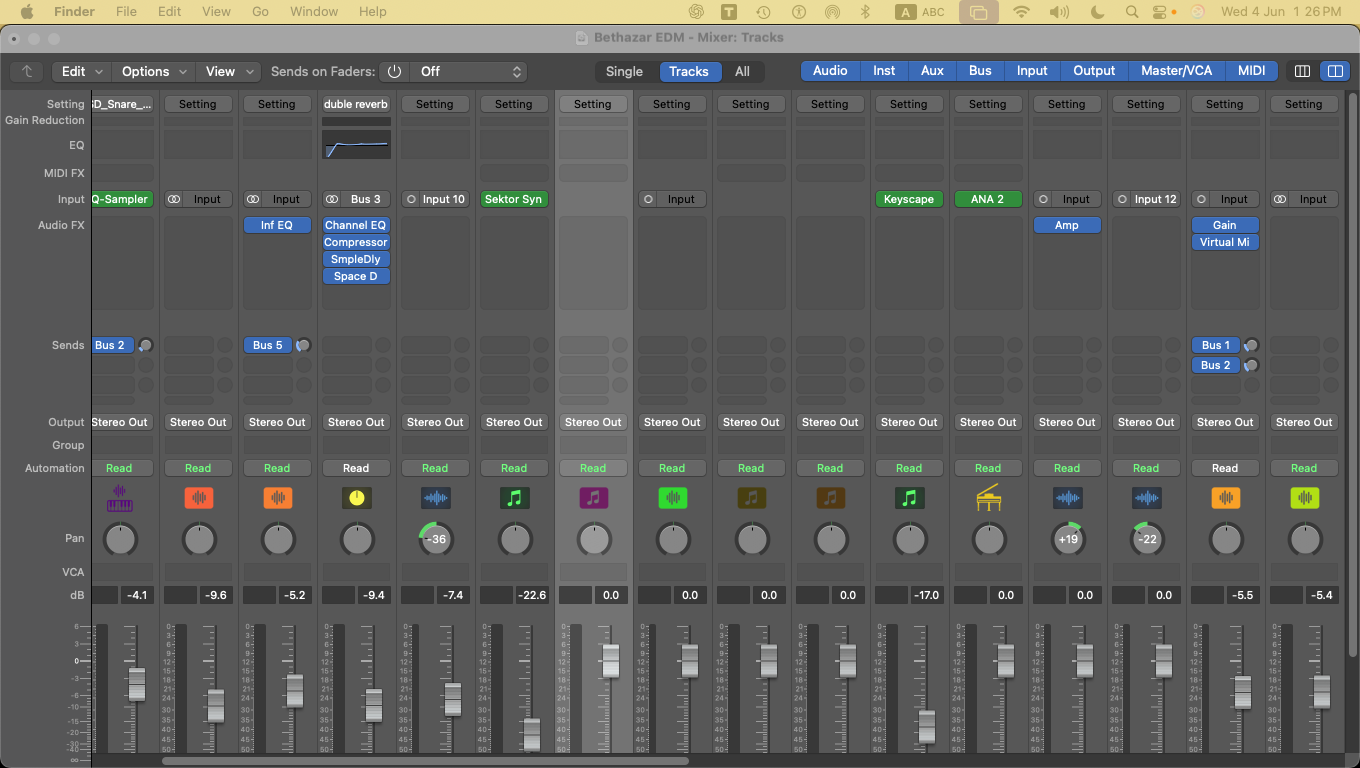
Task: Open the Bus 3 input slot menu
Action: coord(366,199)
